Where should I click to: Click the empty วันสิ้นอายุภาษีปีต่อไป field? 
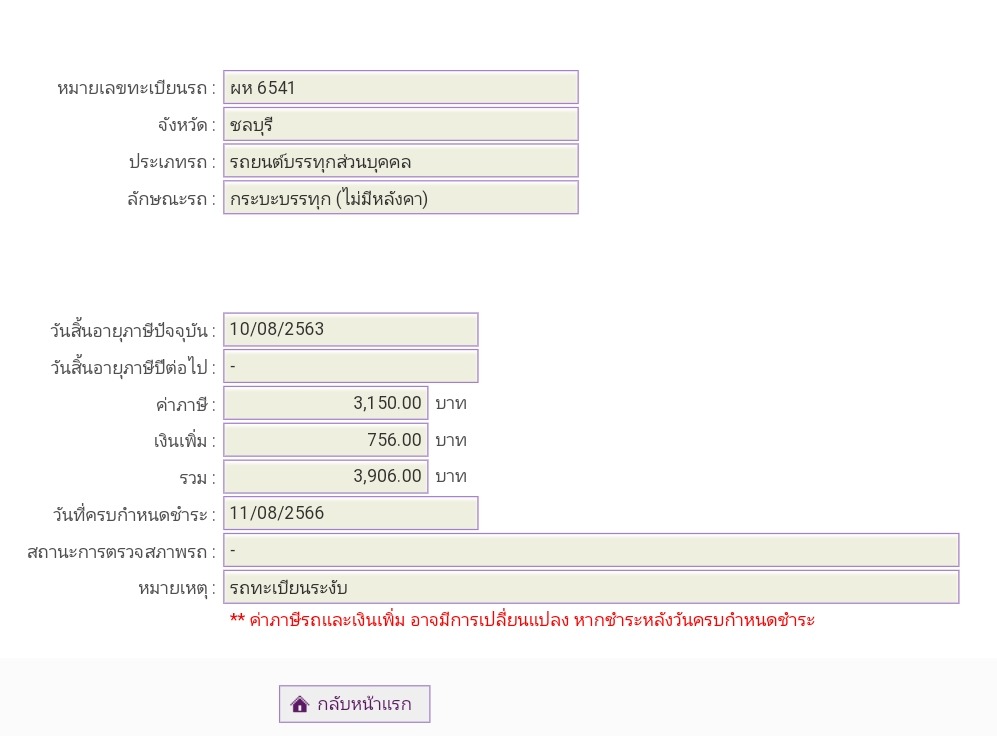(x=350, y=366)
